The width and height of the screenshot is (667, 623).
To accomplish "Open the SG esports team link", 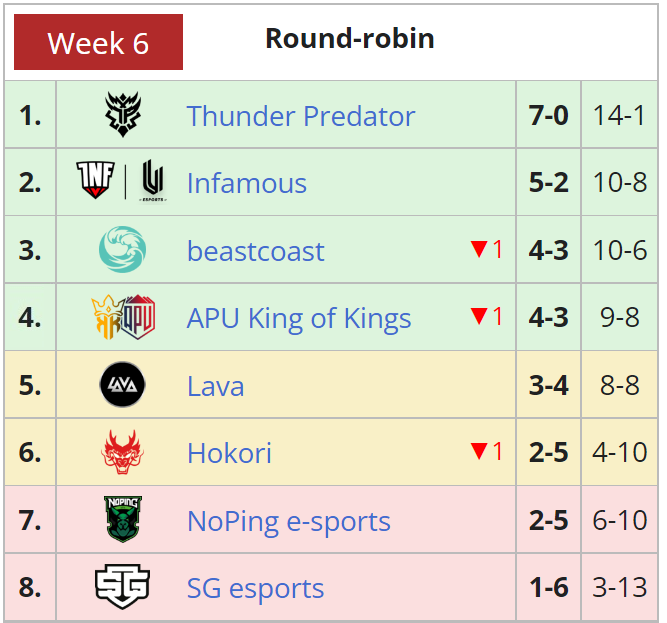I will tap(256, 589).
